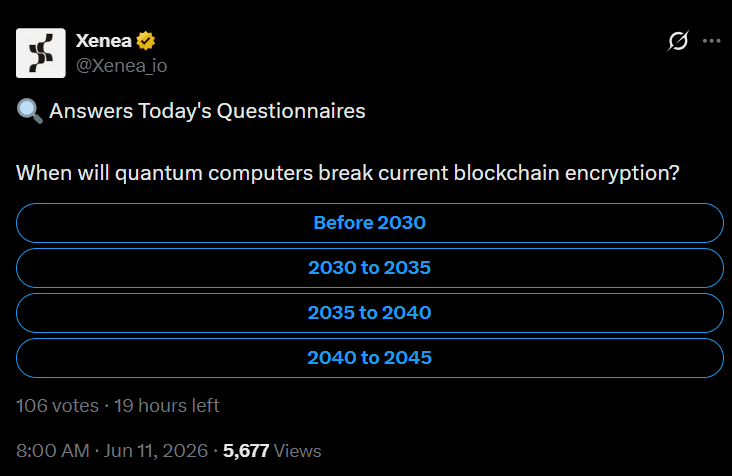Viewport: 732px width, 476px height.
Task: Click the Jun 11, 2026 date
Action: click(155, 451)
